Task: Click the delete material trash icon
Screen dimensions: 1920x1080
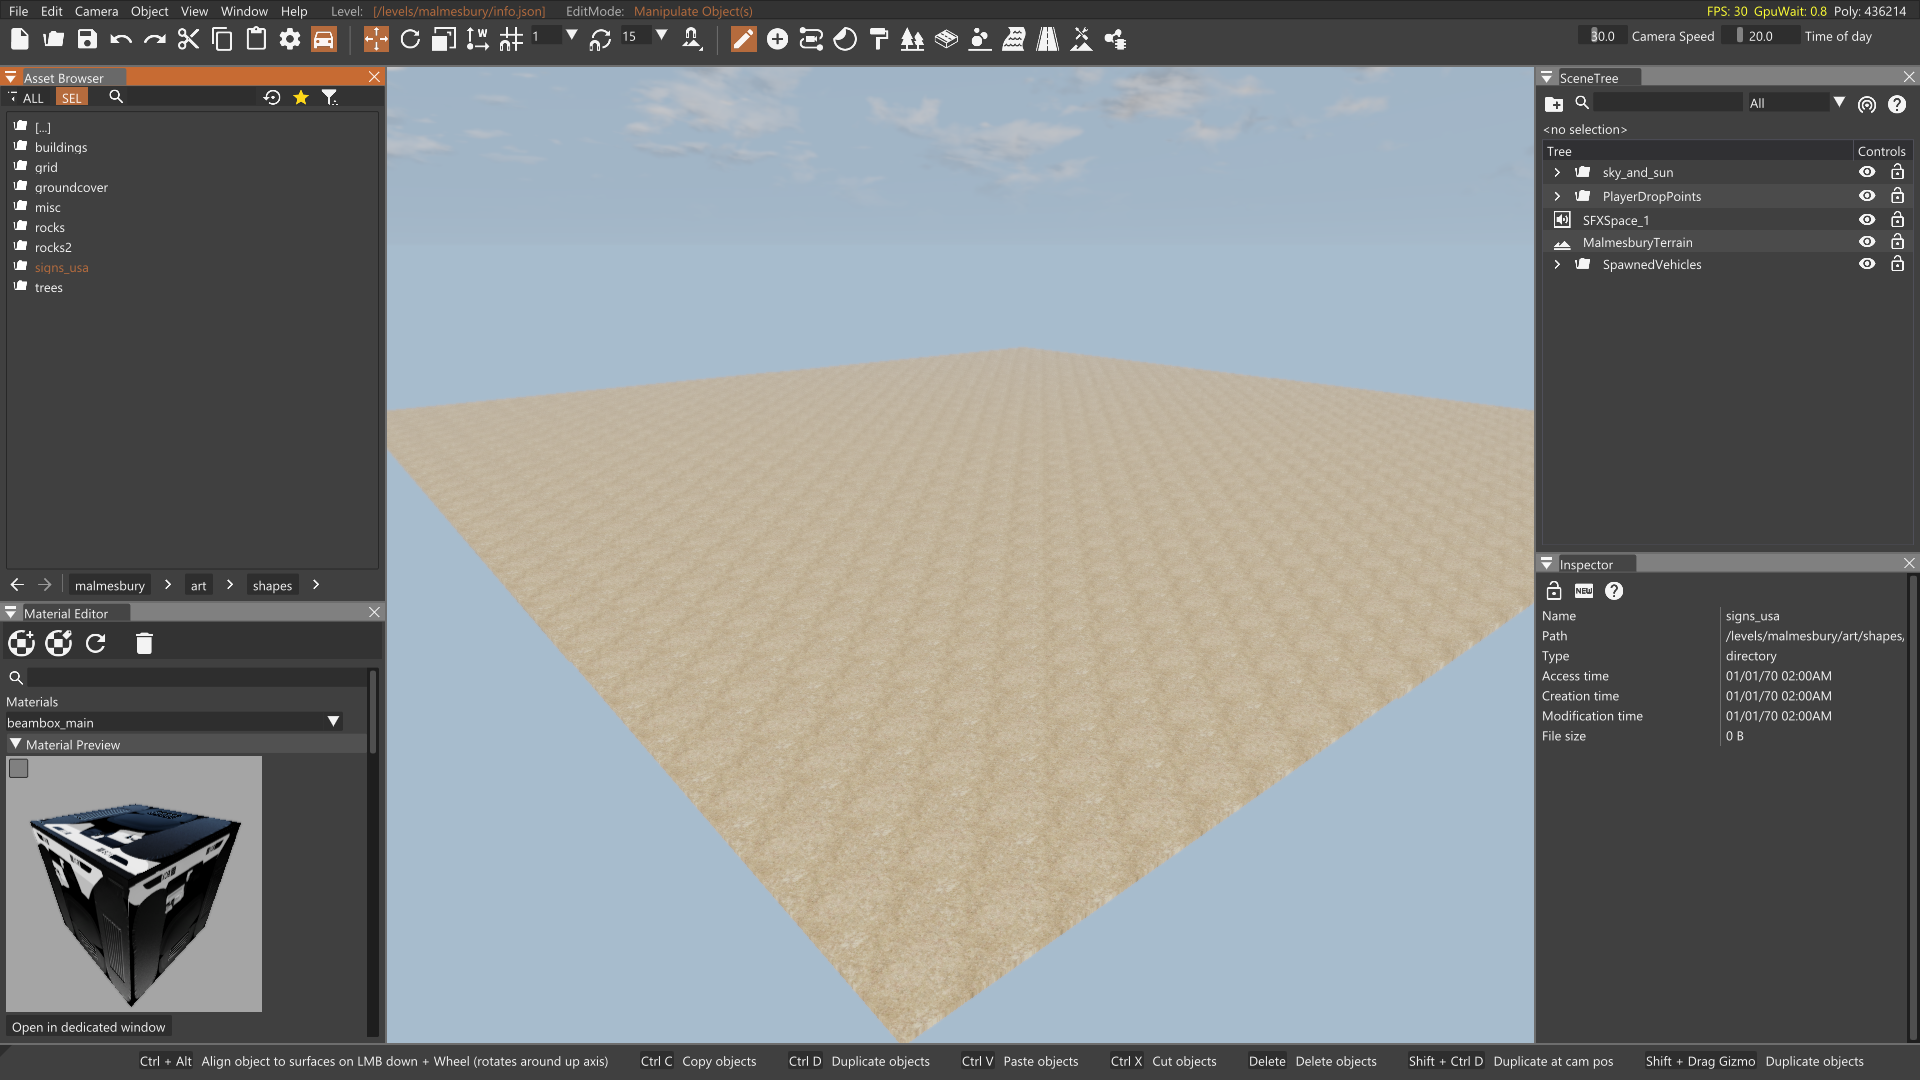Action: coord(144,643)
